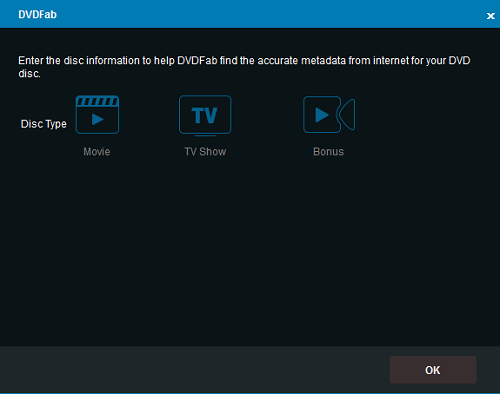The height and width of the screenshot is (394, 500).
Task: Pick the Bonus camcorder icon
Action: click(x=329, y=114)
